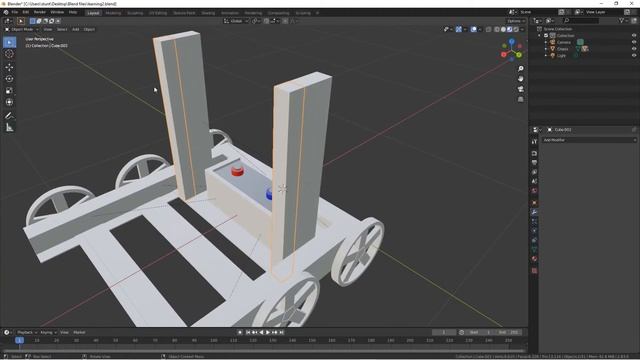Toggle viewport gizmos button
Image resolution: width=640 pixels, height=360 pixels.
(459, 29)
